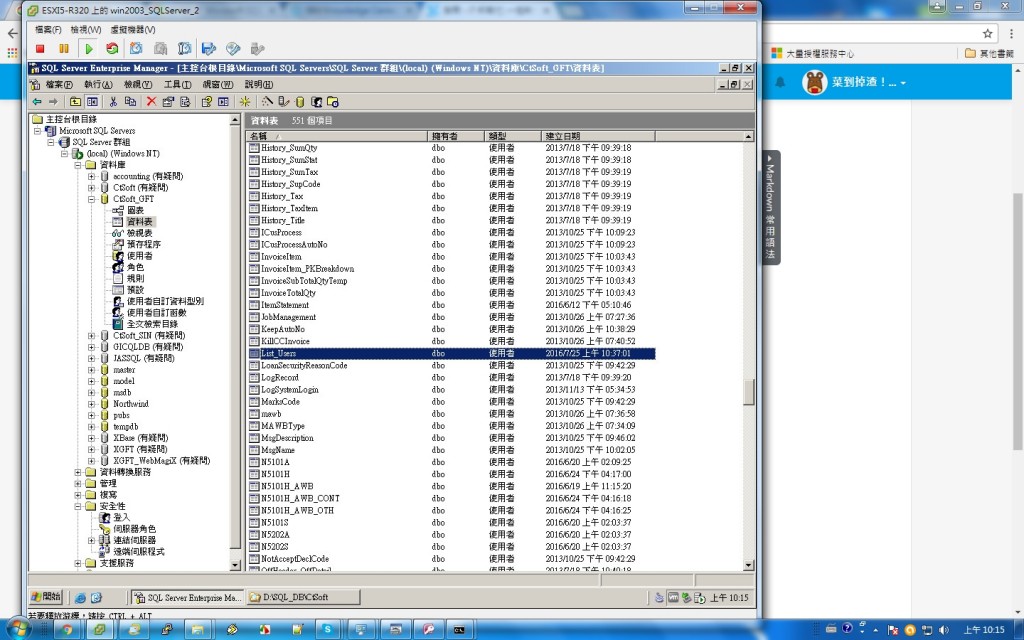Collapse the CtSoft_GFT database node
This screenshot has width=1024, height=640.
tap(91, 199)
